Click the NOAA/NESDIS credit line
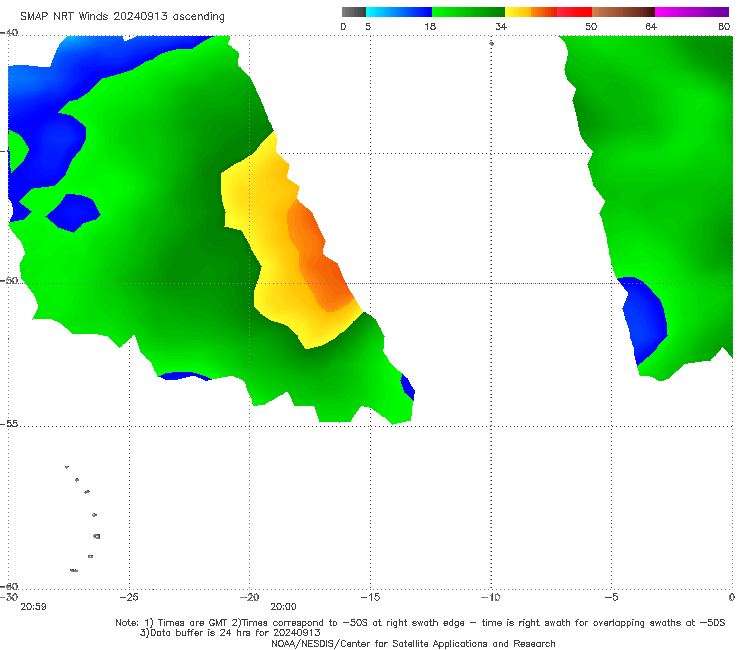The image size is (740, 650). coord(413,644)
